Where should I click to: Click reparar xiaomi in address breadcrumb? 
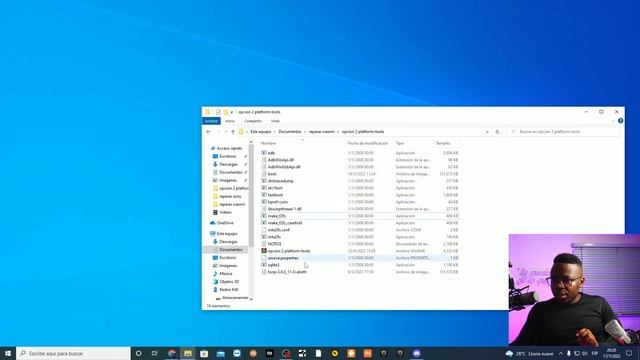[x=322, y=132]
